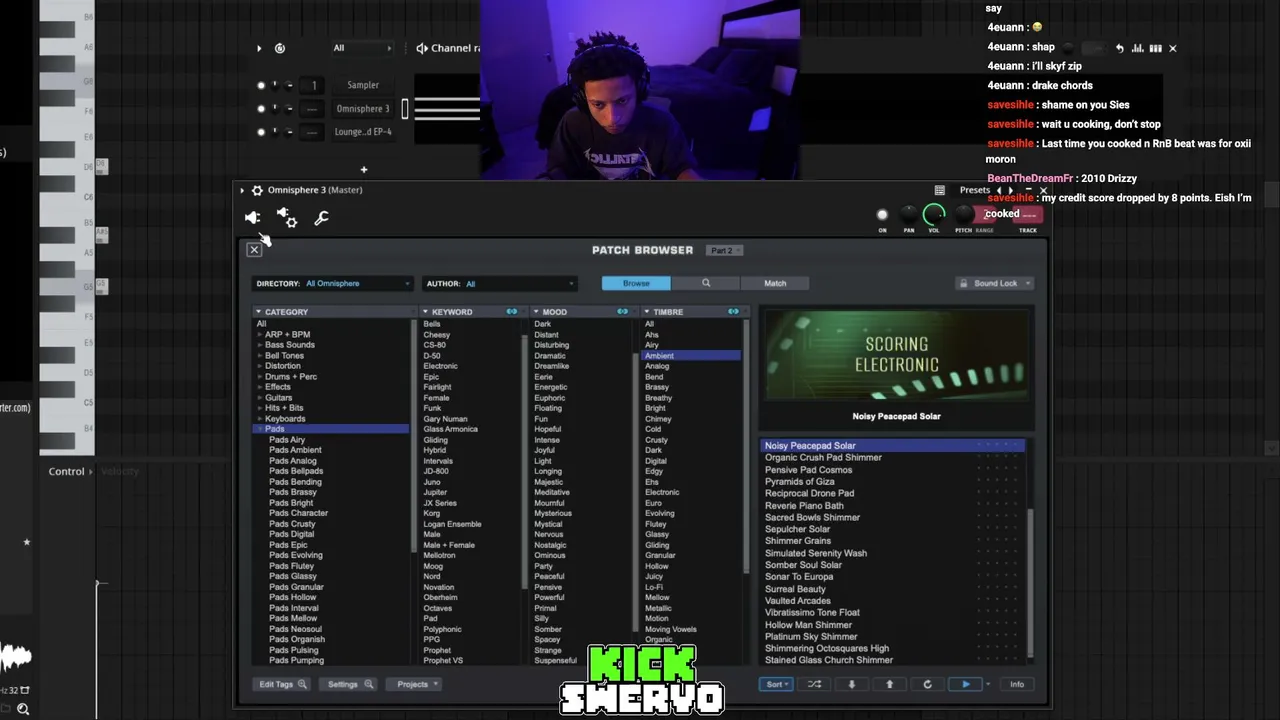Click the plugin preset icon in the Omnisphere window

coord(252,218)
